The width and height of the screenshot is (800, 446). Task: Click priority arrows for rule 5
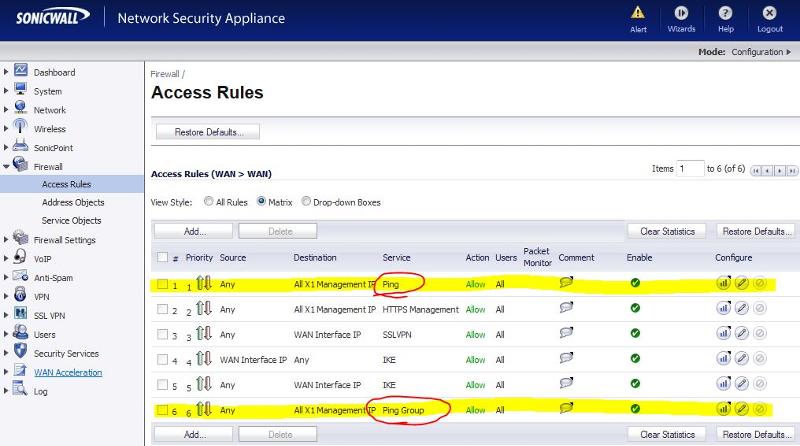click(x=204, y=384)
